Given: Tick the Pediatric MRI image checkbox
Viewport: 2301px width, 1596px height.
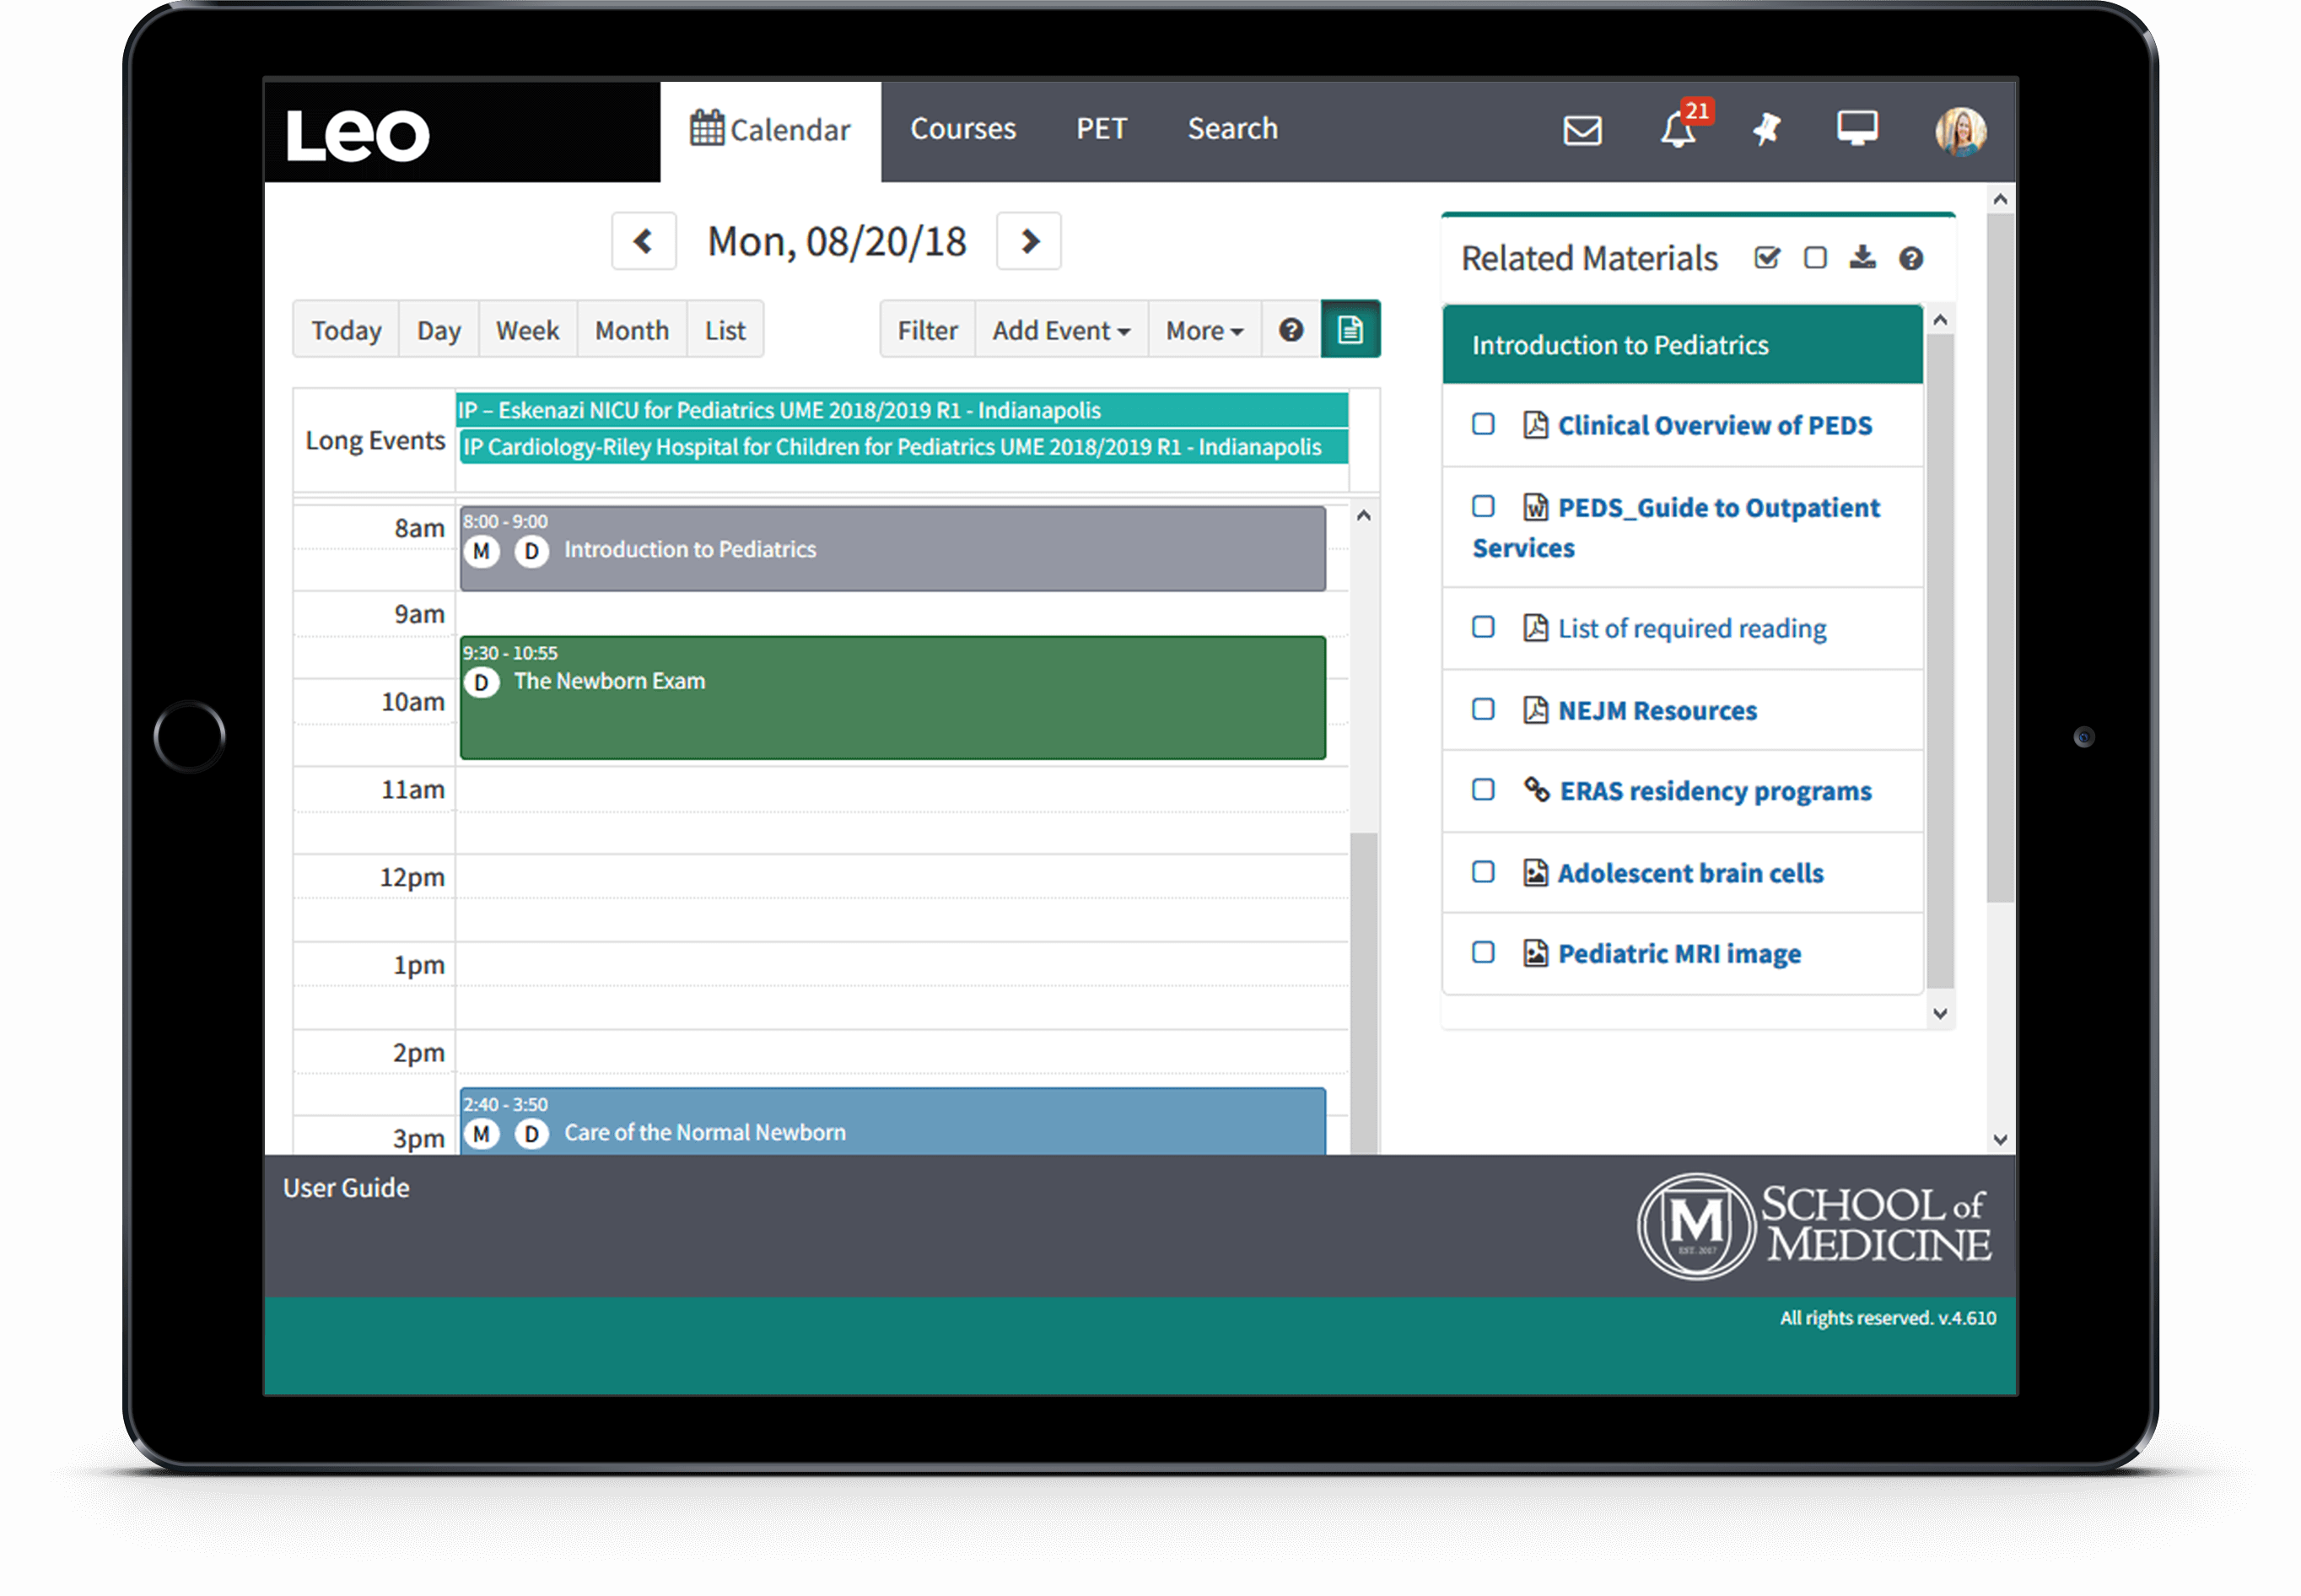Looking at the screenshot, I should (1483, 952).
